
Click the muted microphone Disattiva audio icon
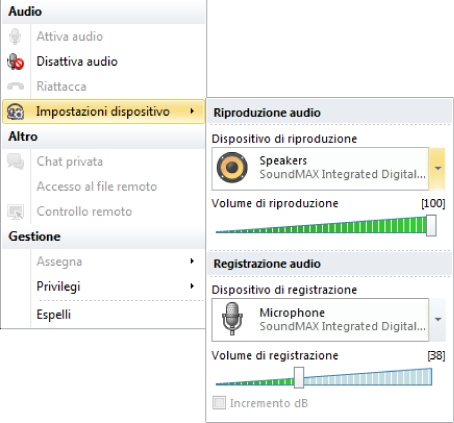pos(15,61)
